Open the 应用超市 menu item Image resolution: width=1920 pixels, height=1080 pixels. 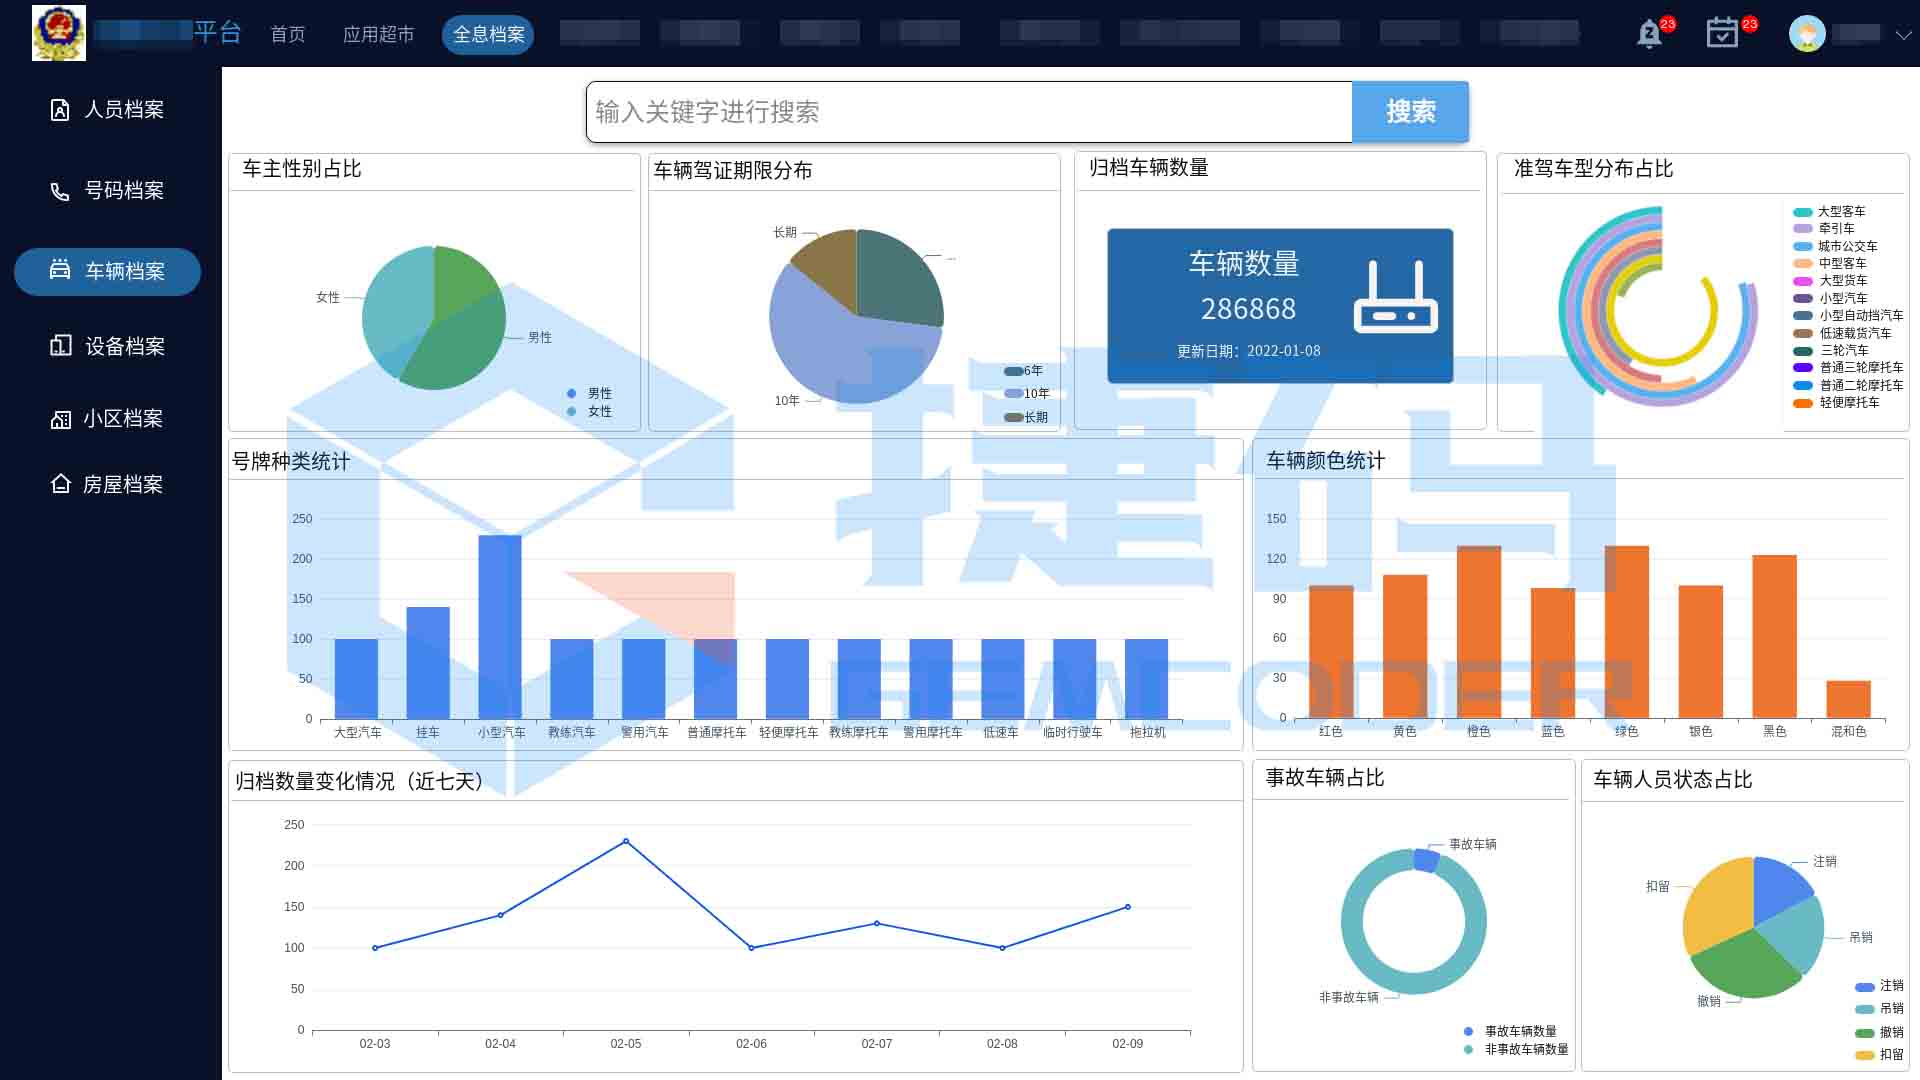[378, 35]
